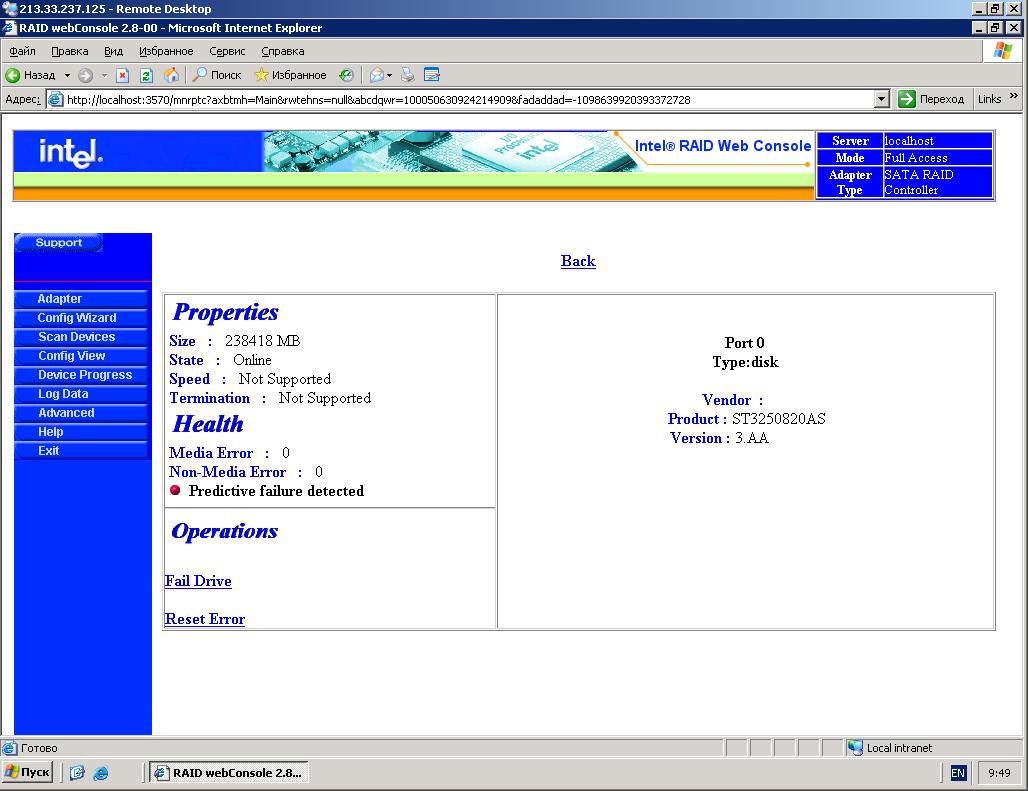Click the Reset Error link
Image resolution: width=1028 pixels, height=791 pixels.
coord(205,619)
